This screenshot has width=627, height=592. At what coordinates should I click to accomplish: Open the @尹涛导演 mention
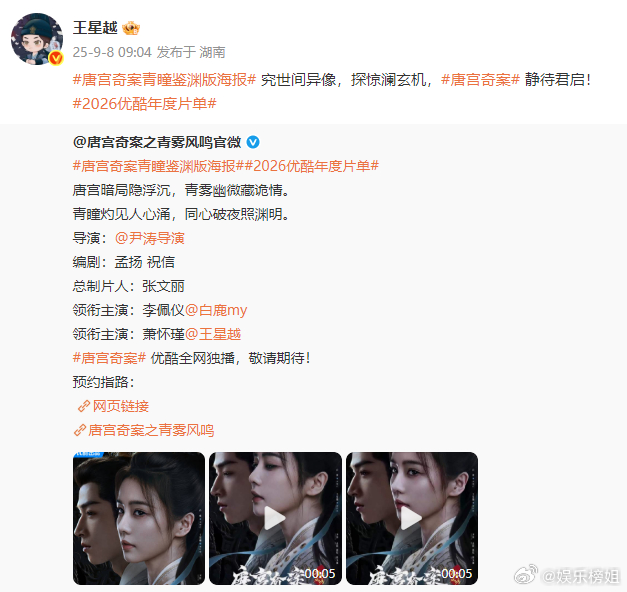[x=150, y=238]
